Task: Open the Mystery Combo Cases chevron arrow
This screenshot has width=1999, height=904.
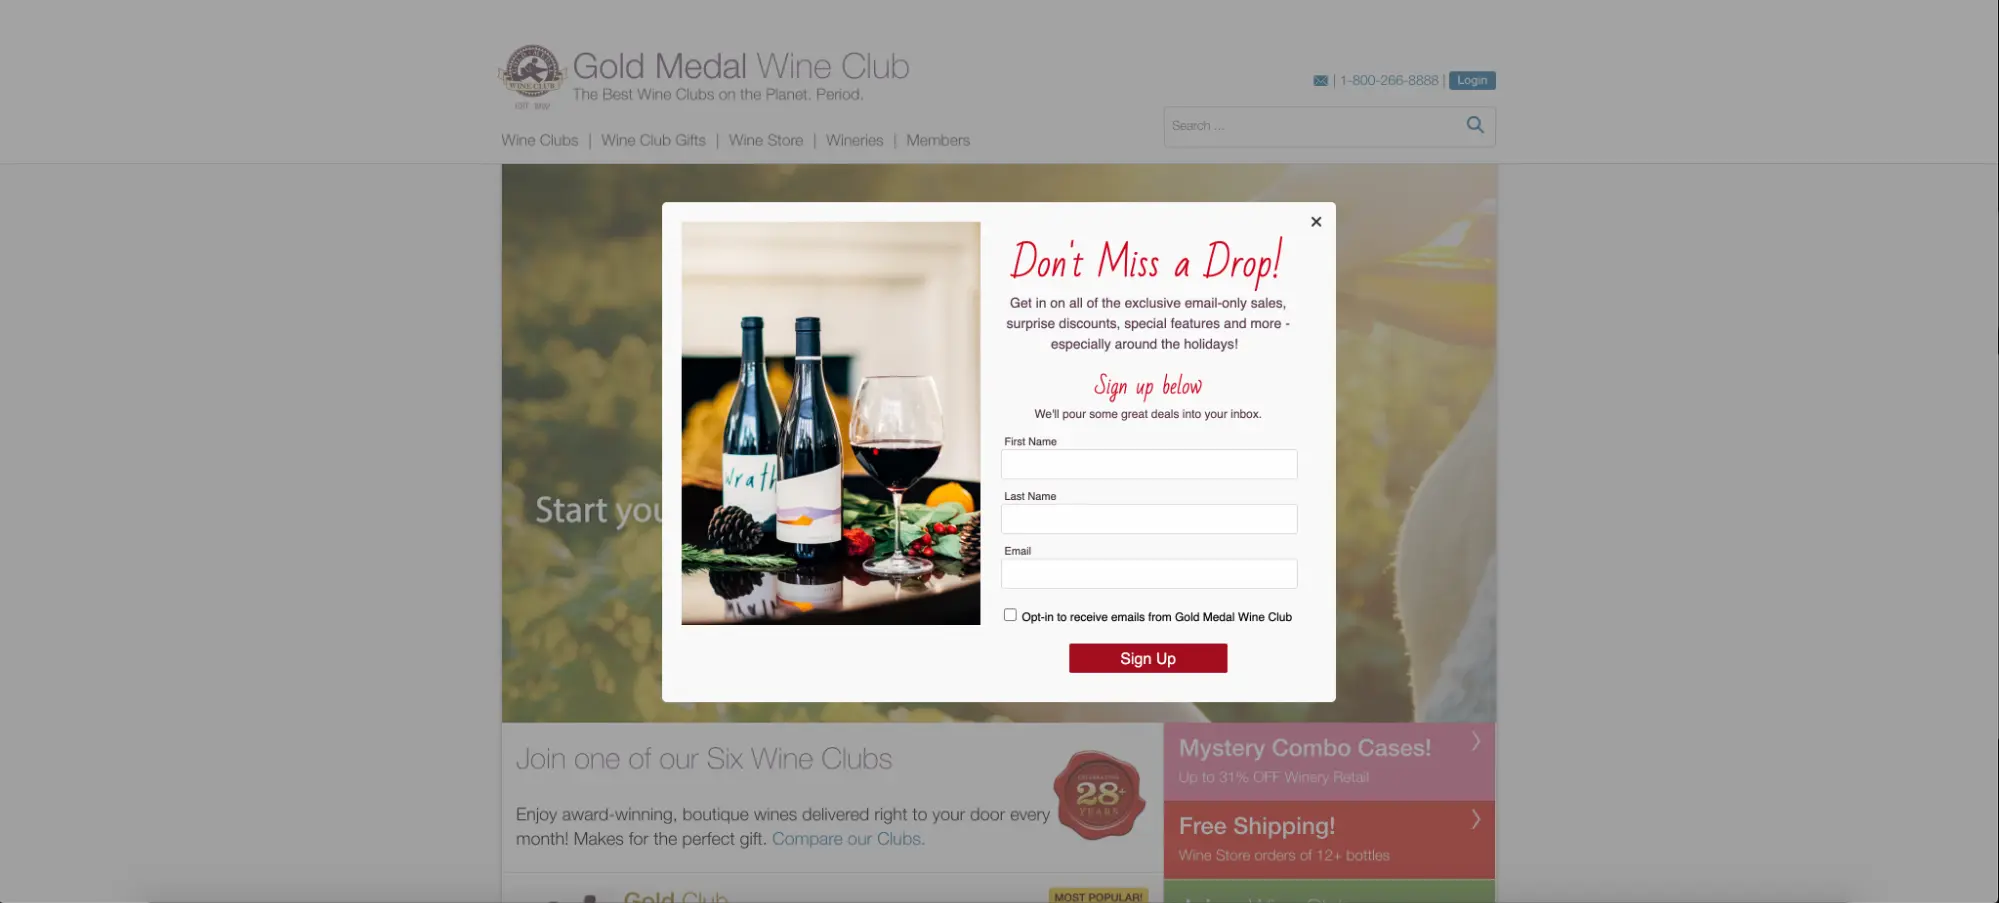Action: 1476,741
